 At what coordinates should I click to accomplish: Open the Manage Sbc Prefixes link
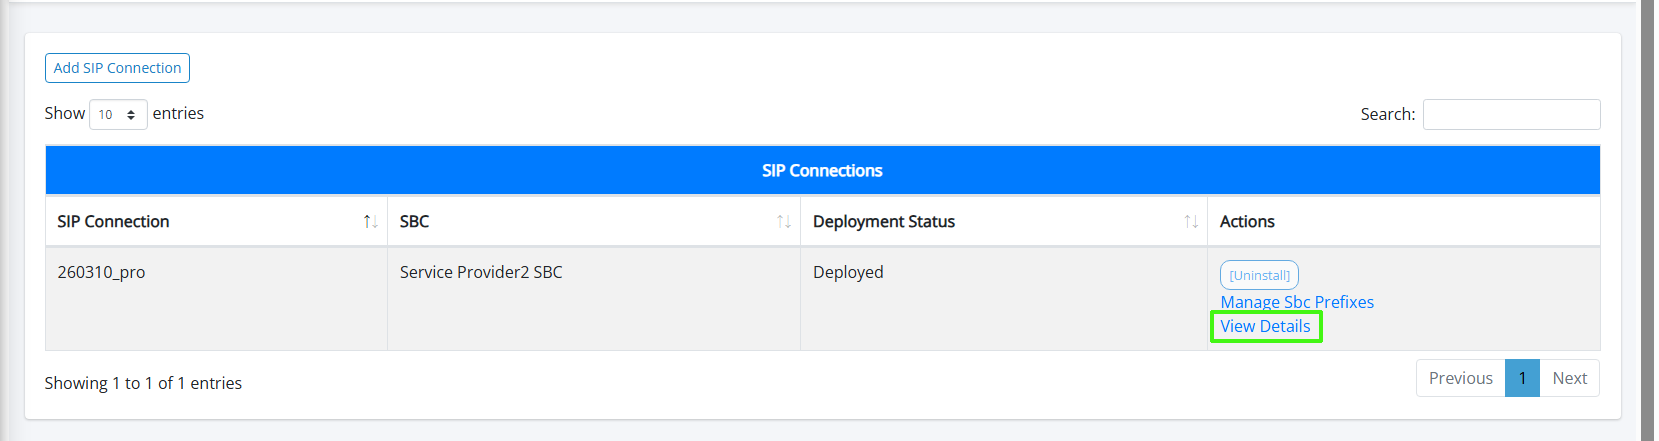point(1296,302)
